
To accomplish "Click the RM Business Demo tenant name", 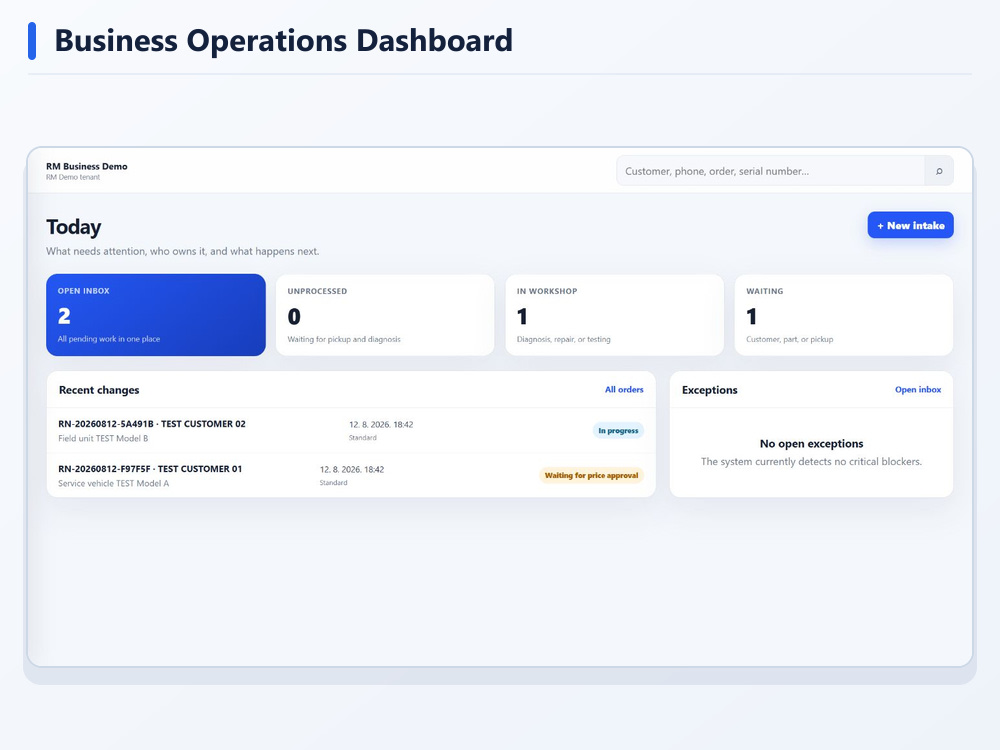I will pyautogui.click(x=87, y=166).
